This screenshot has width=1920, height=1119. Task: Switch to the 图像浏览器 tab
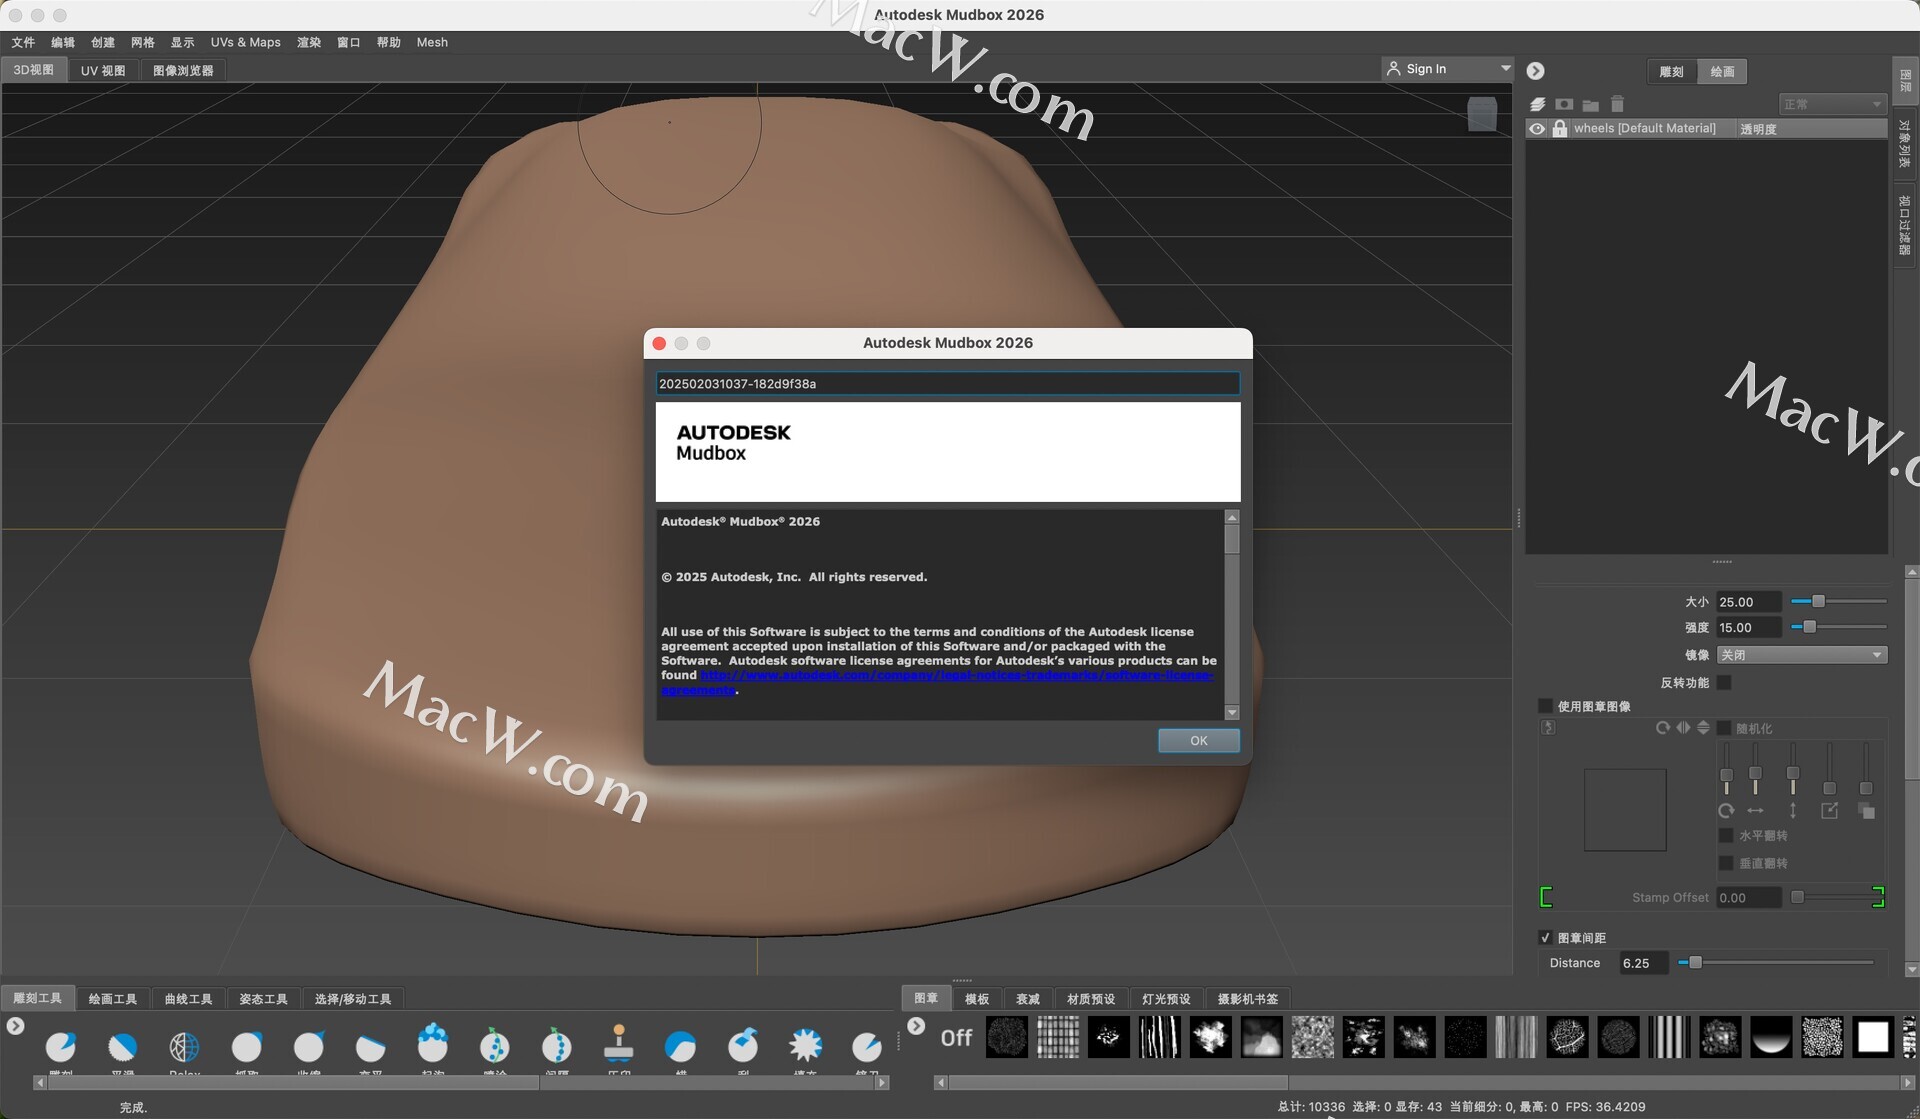coord(183,70)
